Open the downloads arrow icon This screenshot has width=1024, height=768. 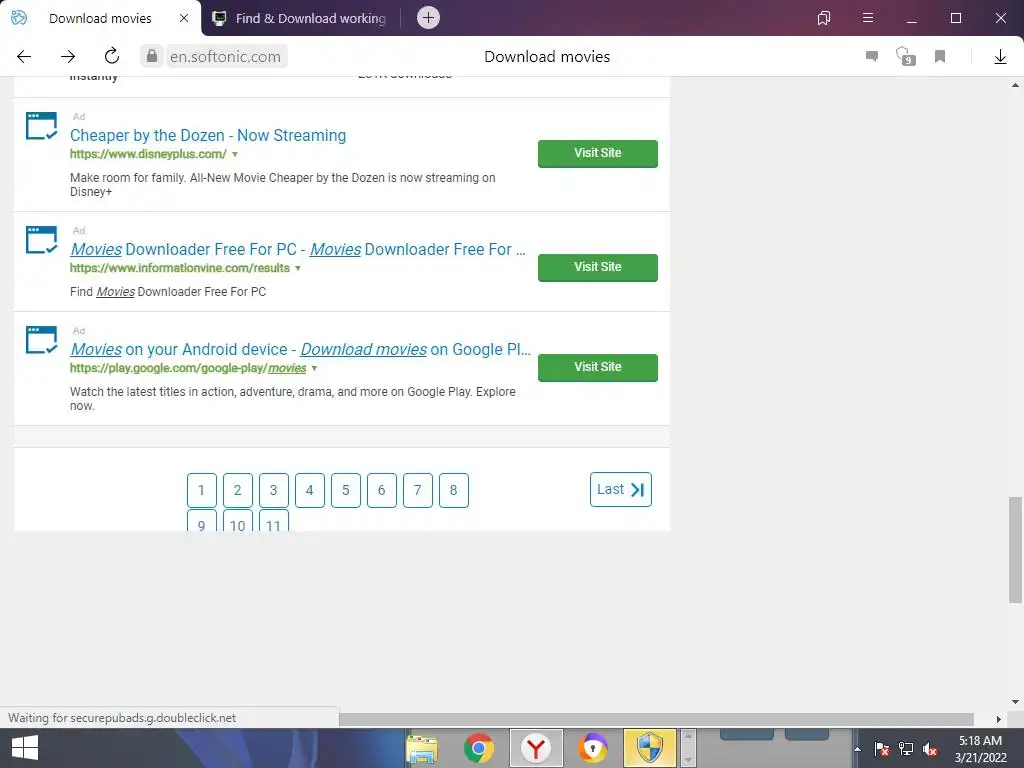click(x=1000, y=57)
